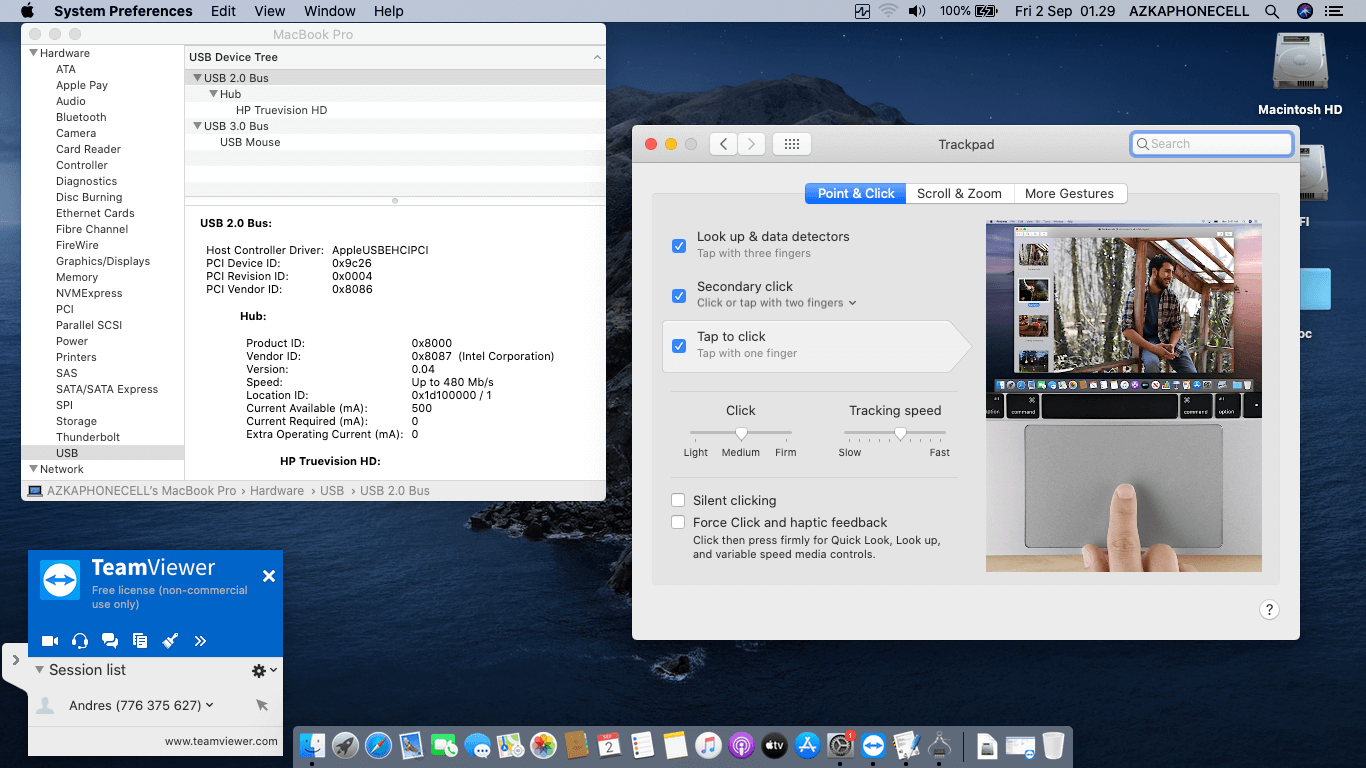Image resolution: width=1366 pixels, height=768 pixels.
Task: Open the TeamViewer session settings gear dropdown
Action: 263,670
